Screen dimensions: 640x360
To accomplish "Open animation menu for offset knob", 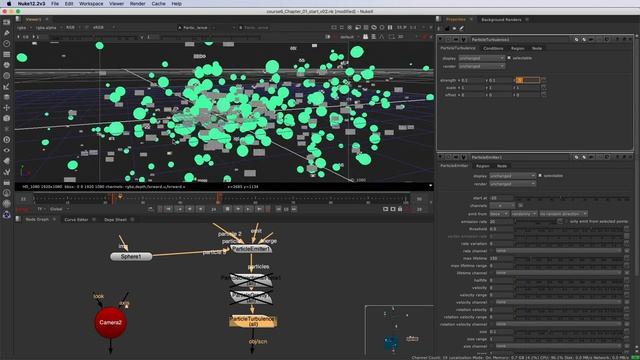I will tap(543, 95).
